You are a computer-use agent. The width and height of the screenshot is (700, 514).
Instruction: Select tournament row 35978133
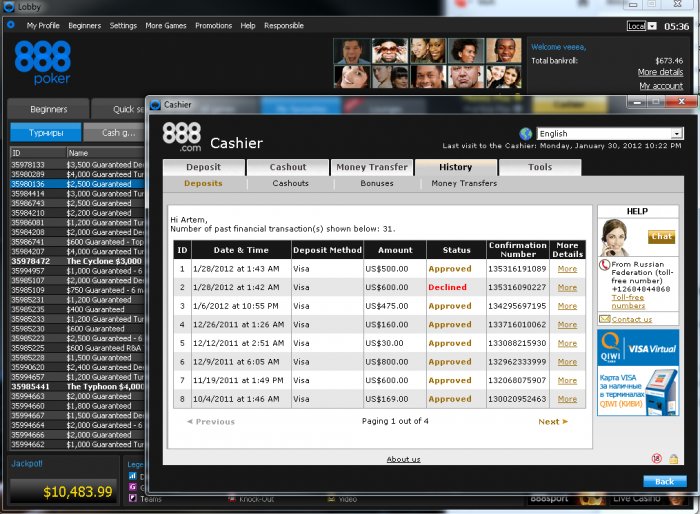coord(77,165)
